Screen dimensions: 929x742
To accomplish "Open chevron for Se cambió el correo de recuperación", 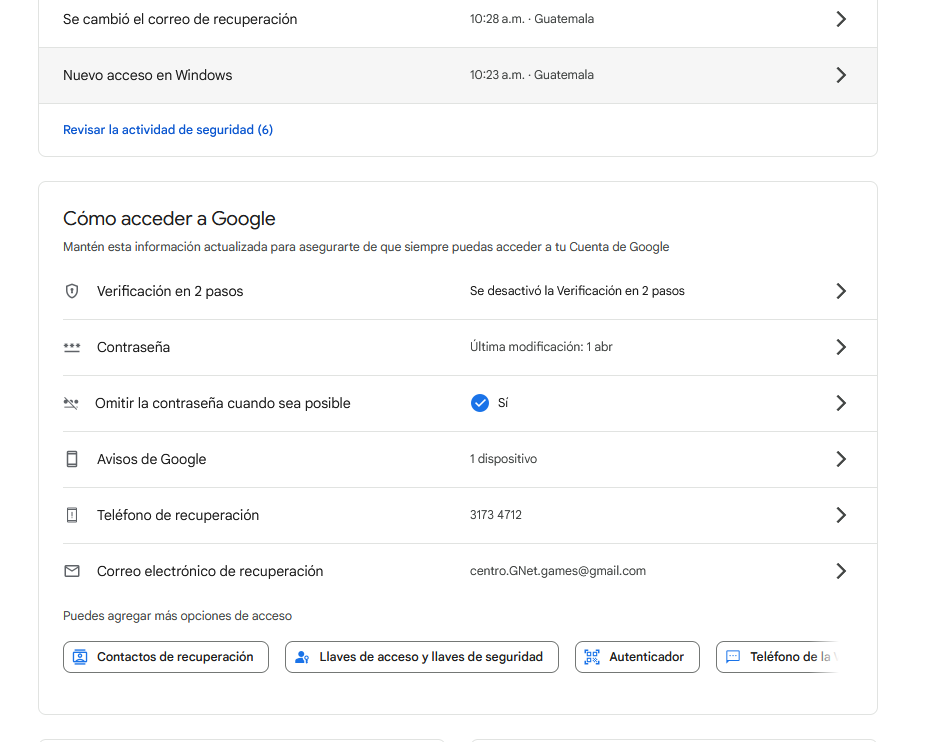I will (x=841, y=19).
